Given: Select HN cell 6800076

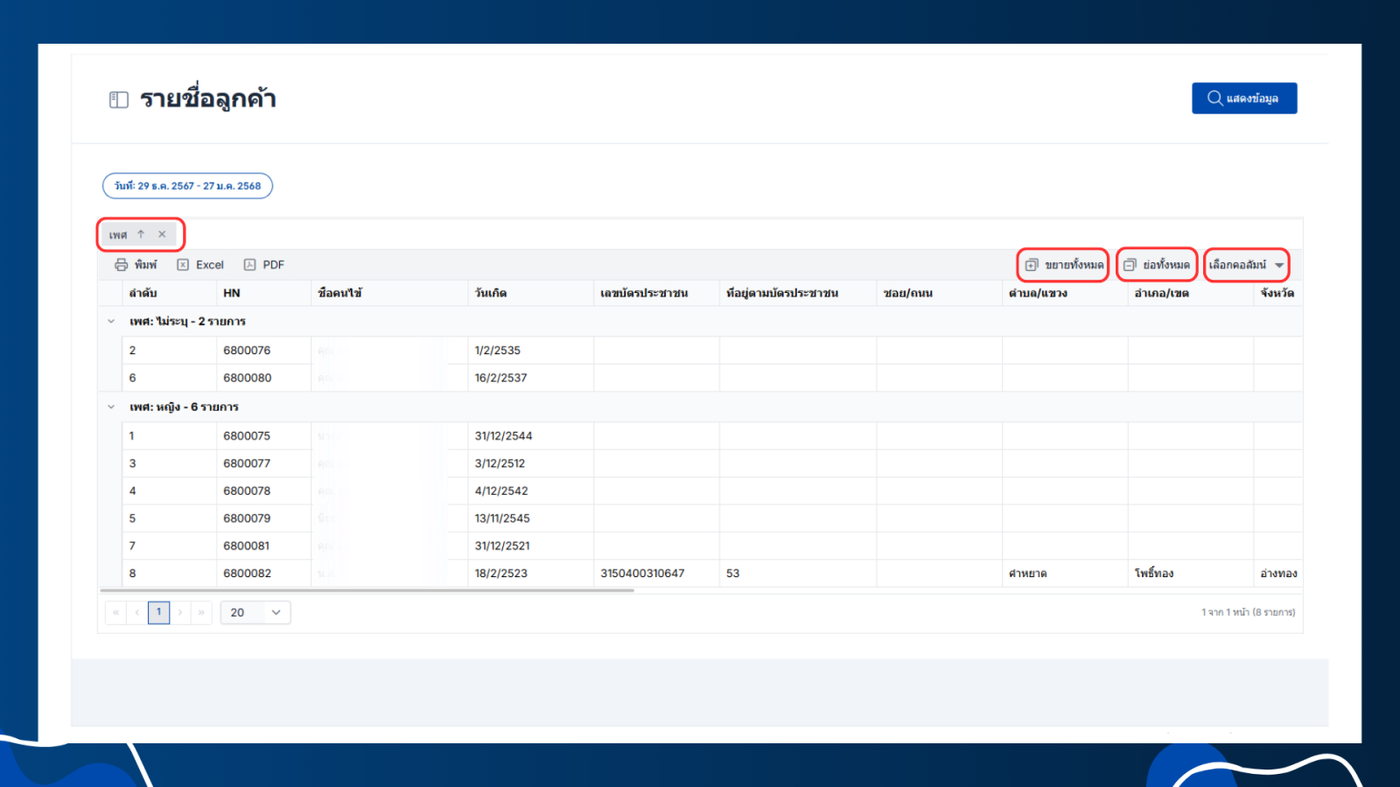Looking at the screenshot, I should pyautogui.click(x=263, y=351).
